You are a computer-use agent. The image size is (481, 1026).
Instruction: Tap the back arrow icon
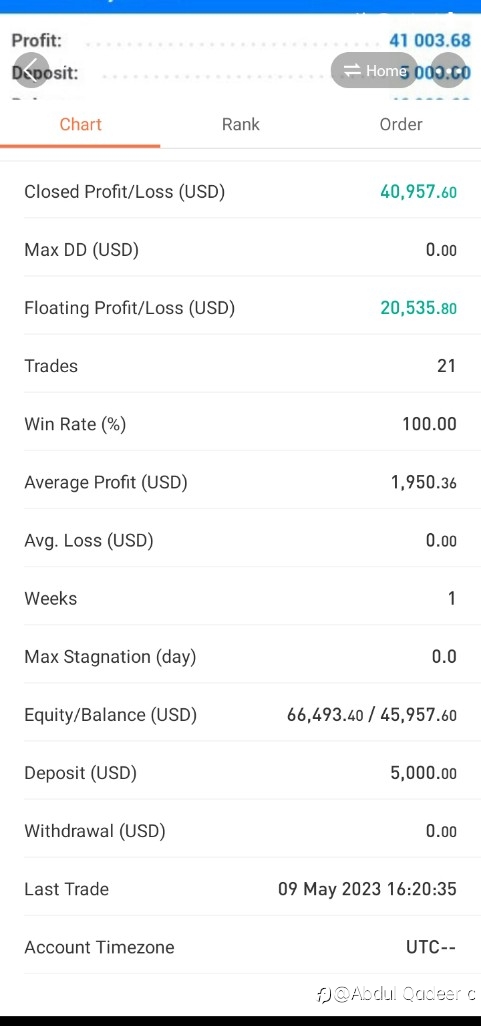click(x=30, y=70)
